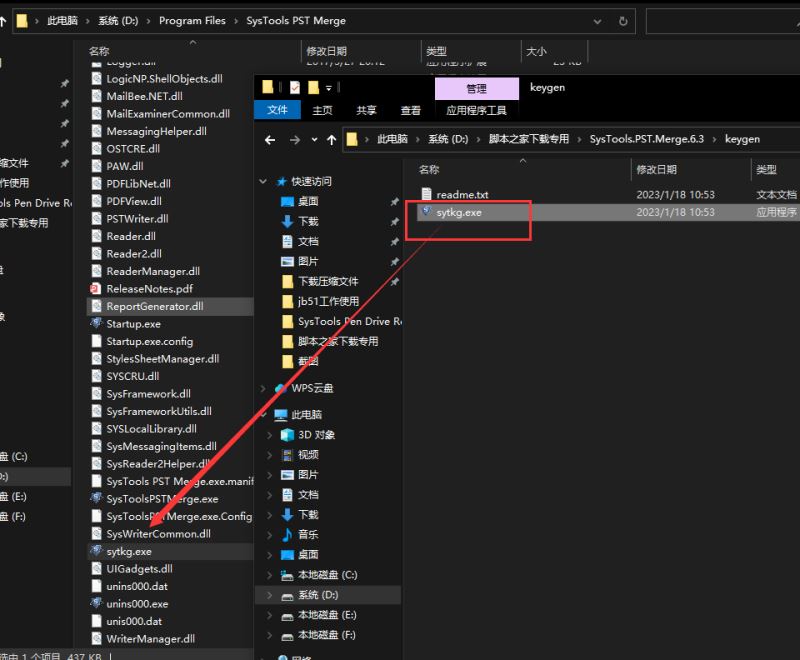Select Startup.exe.config file
The height and width of the screenshot is (660, 800).
[x=149, y=341]
